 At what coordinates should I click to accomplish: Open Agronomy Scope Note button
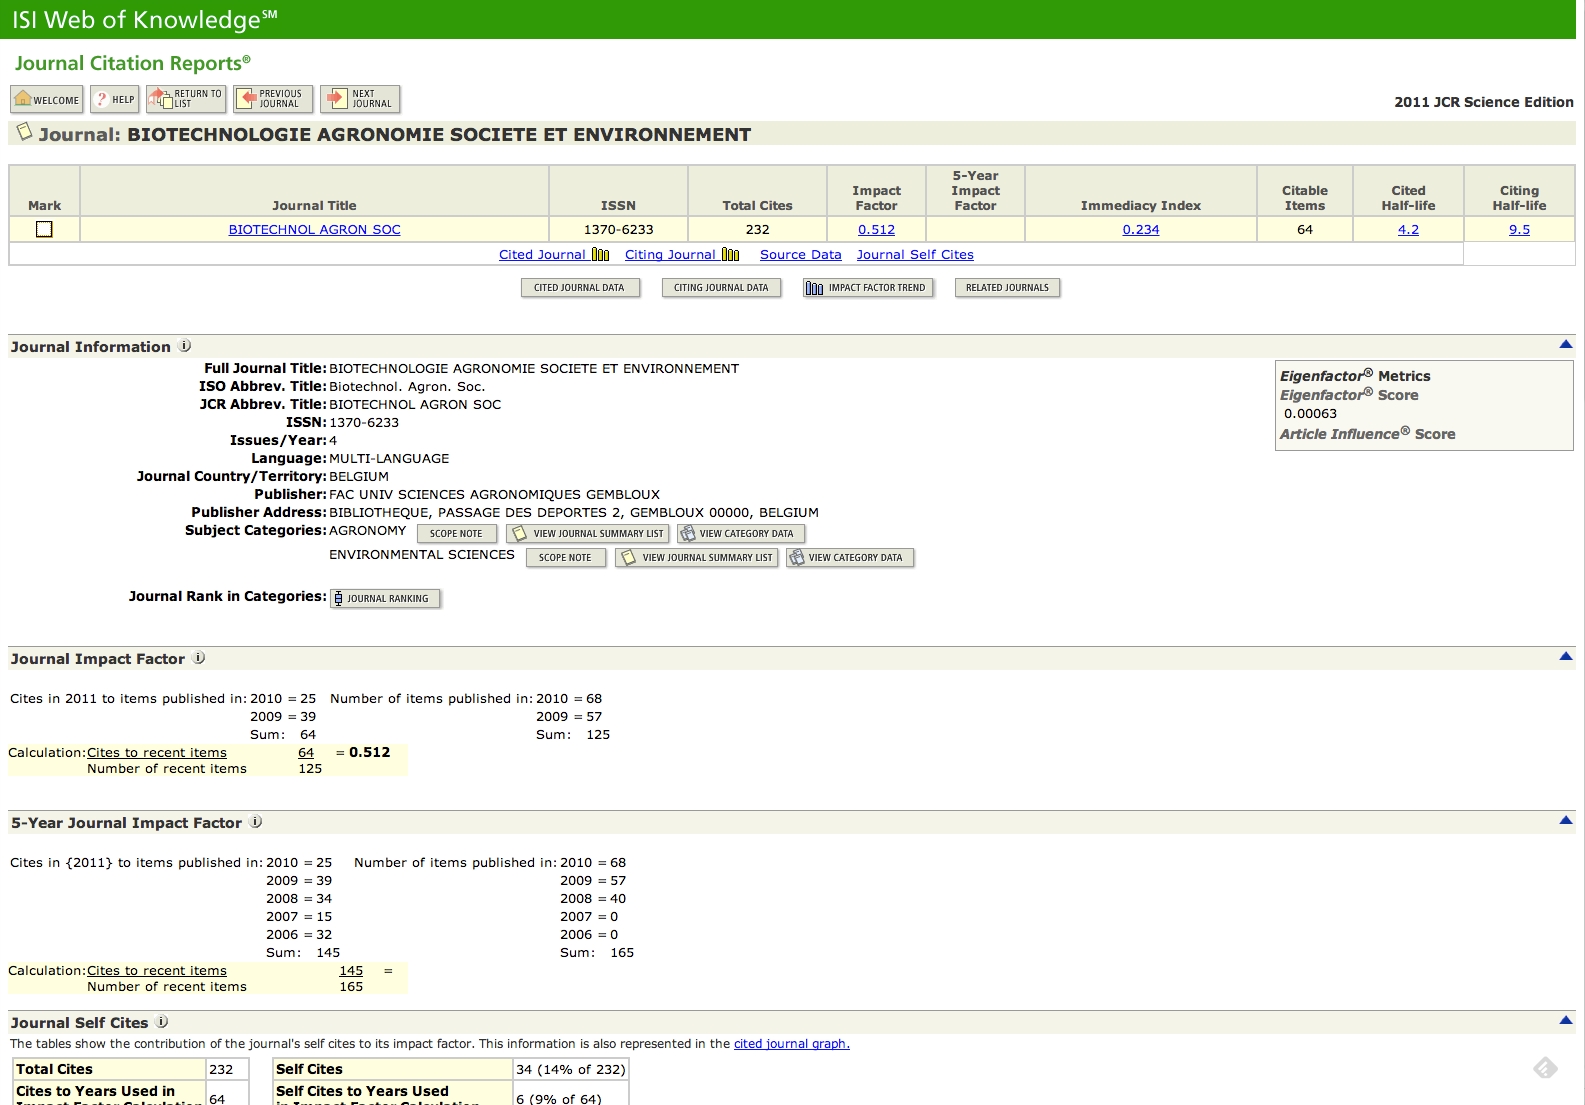click(x=457, y=534)
